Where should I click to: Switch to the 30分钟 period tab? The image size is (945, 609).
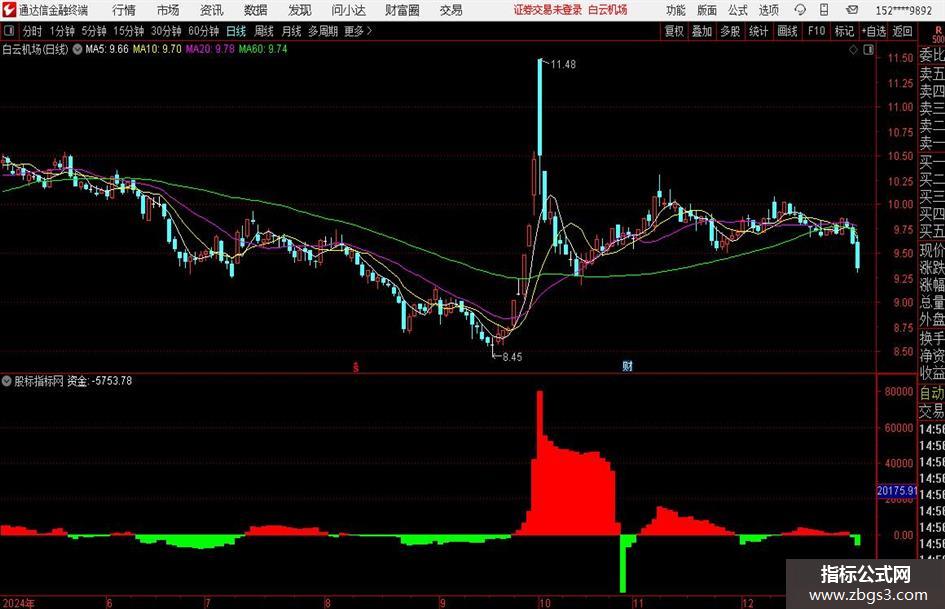coord(166,31)
